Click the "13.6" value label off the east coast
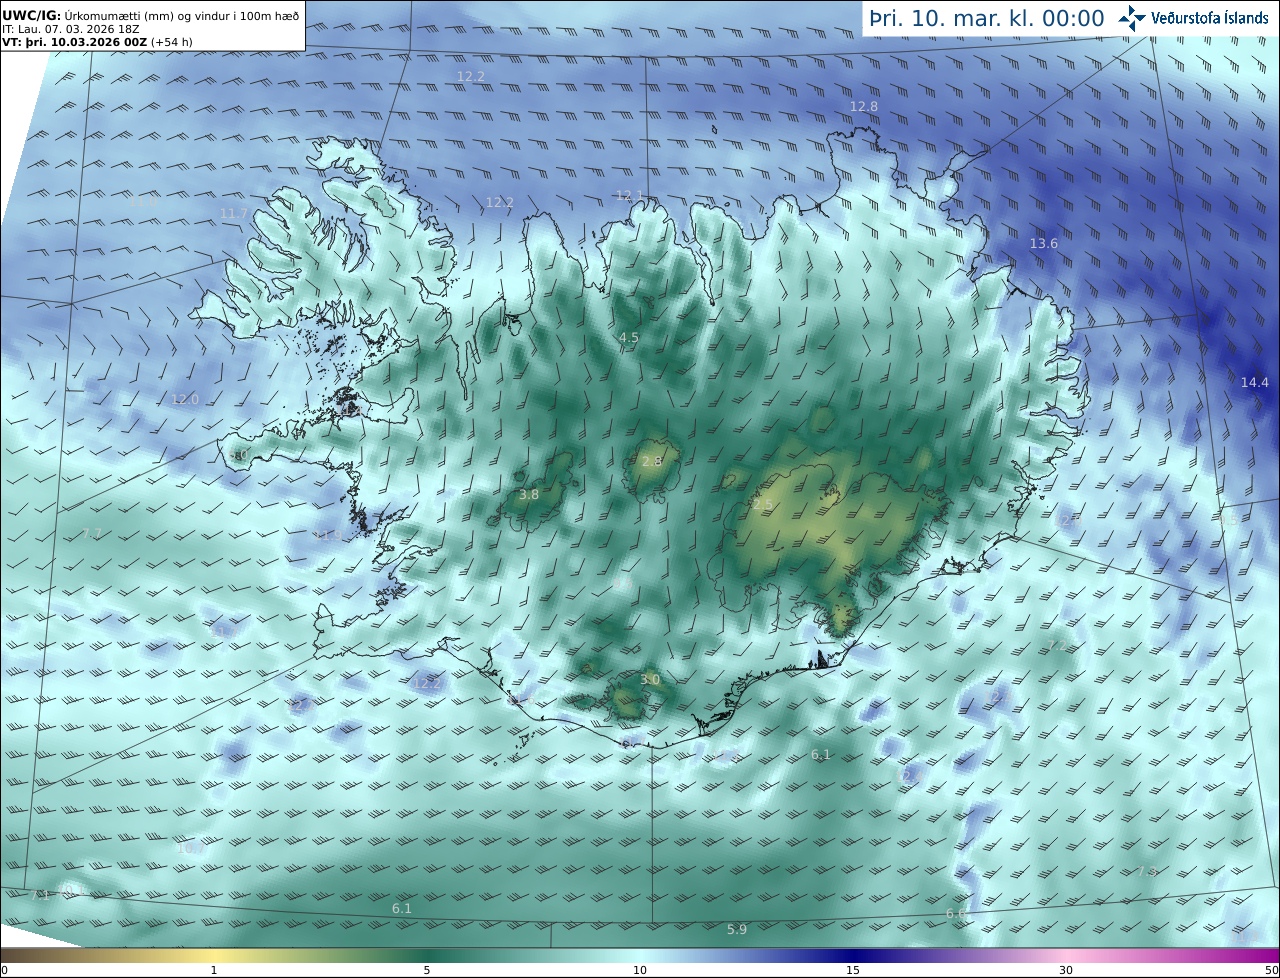This screenshot has height=978, width=1280. [1044, 243]
